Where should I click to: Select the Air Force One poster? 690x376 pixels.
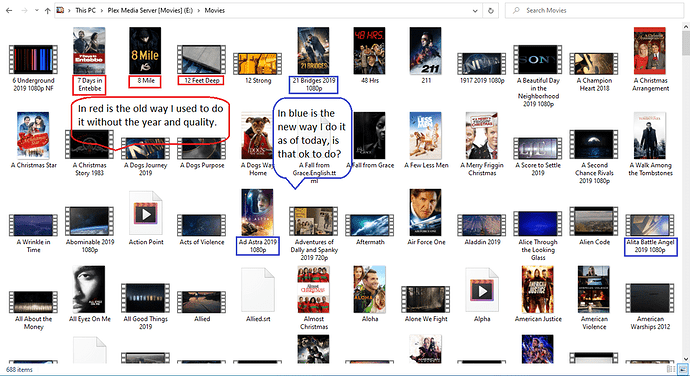pos(426,212)
